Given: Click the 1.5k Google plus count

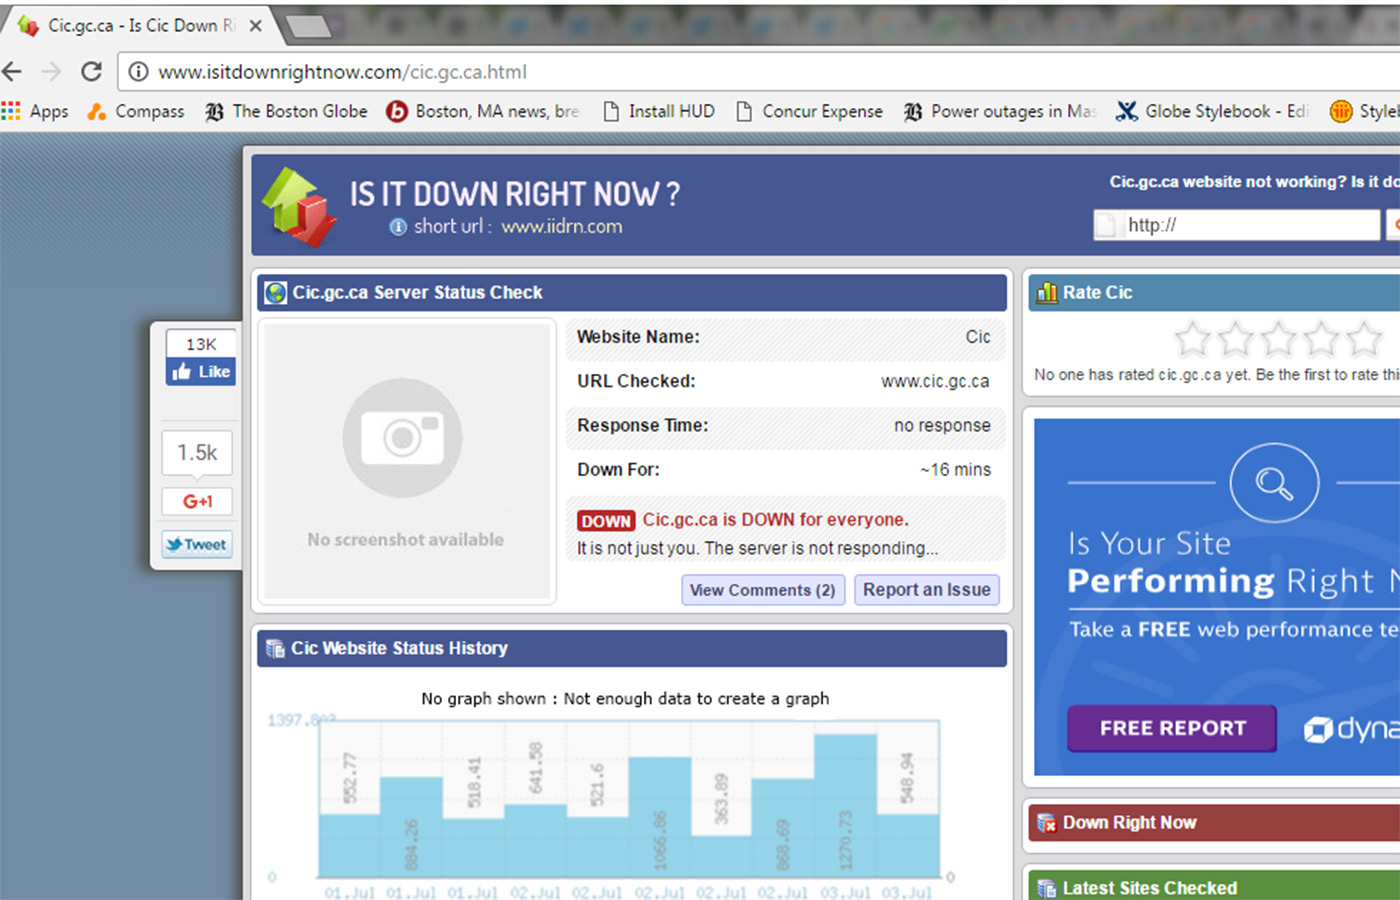Looking at the screenshot, I should (x=197, y=453).
